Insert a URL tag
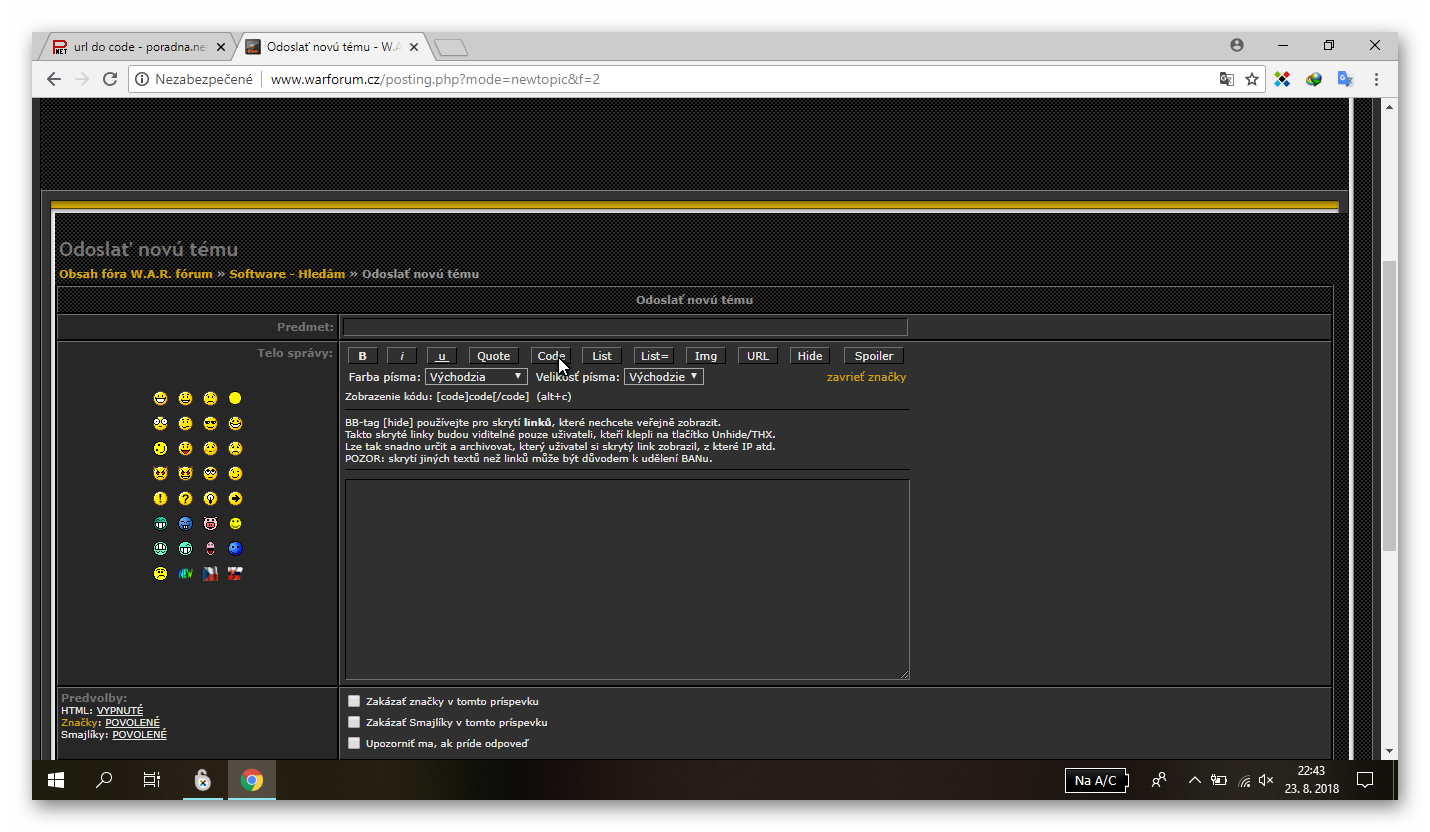The image size is (1430, 832). tap(758, 356)
